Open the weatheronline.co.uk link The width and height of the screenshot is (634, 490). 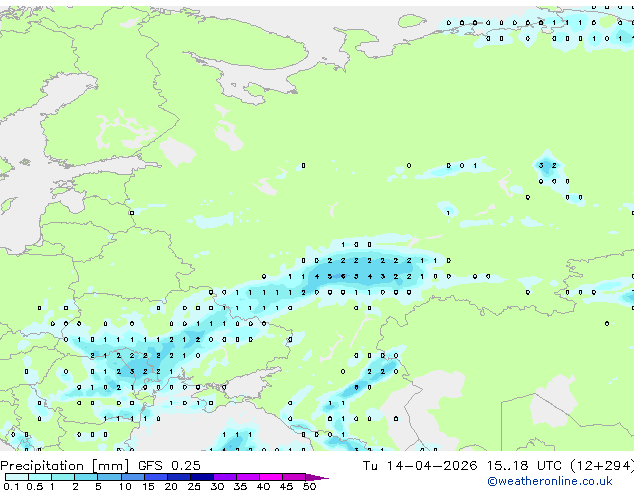(x=550, y=481)
